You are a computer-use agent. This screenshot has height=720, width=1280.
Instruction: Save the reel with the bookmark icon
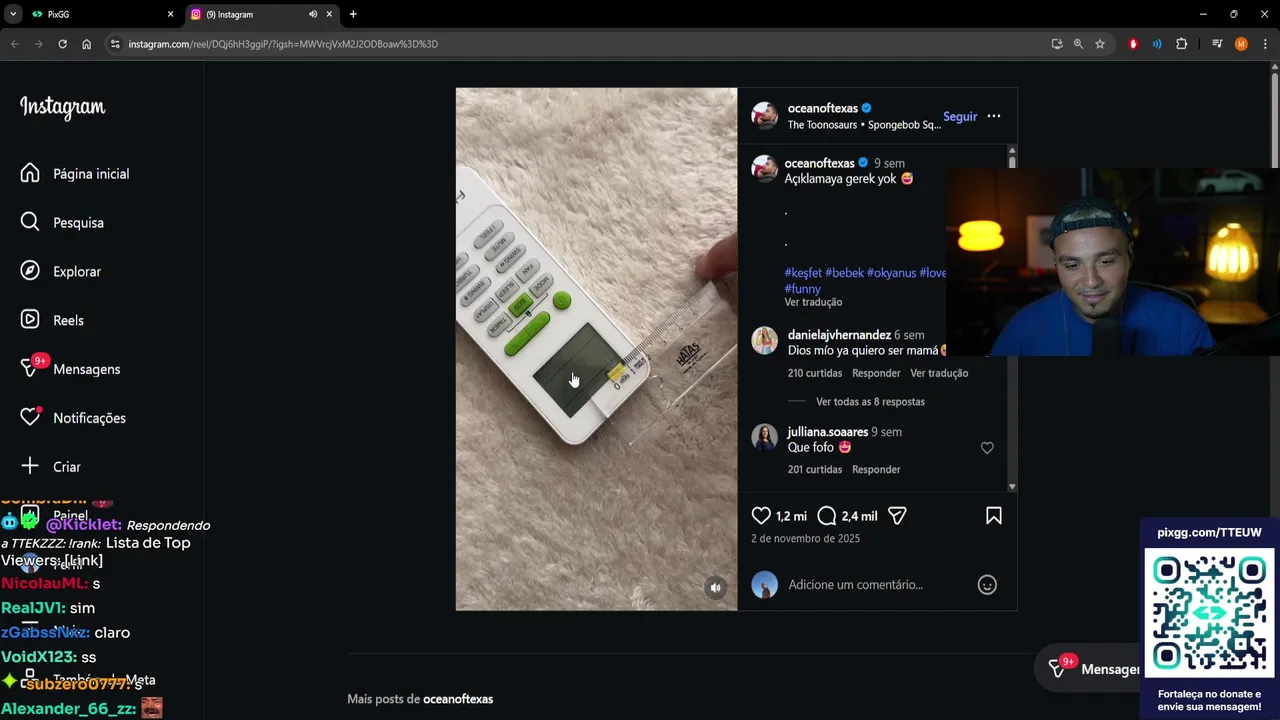(x=993, y=516)
